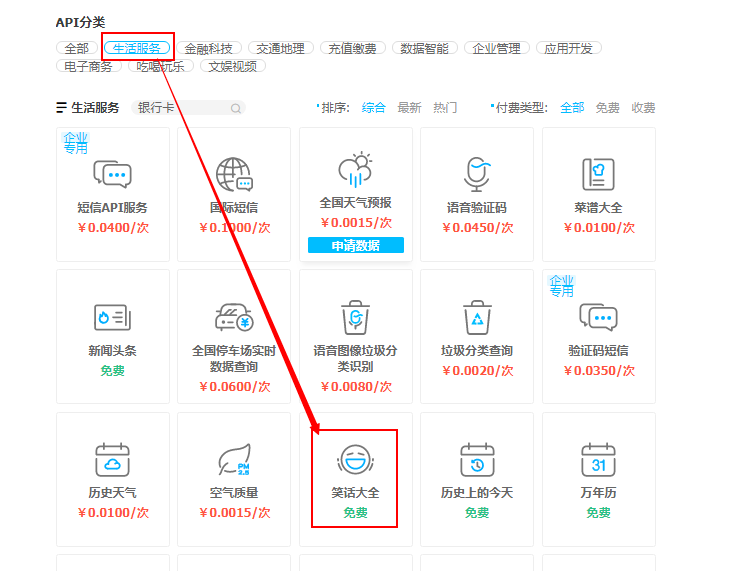Filter payment type to 免费
The image size is (753, 571).
pos(607,108)
